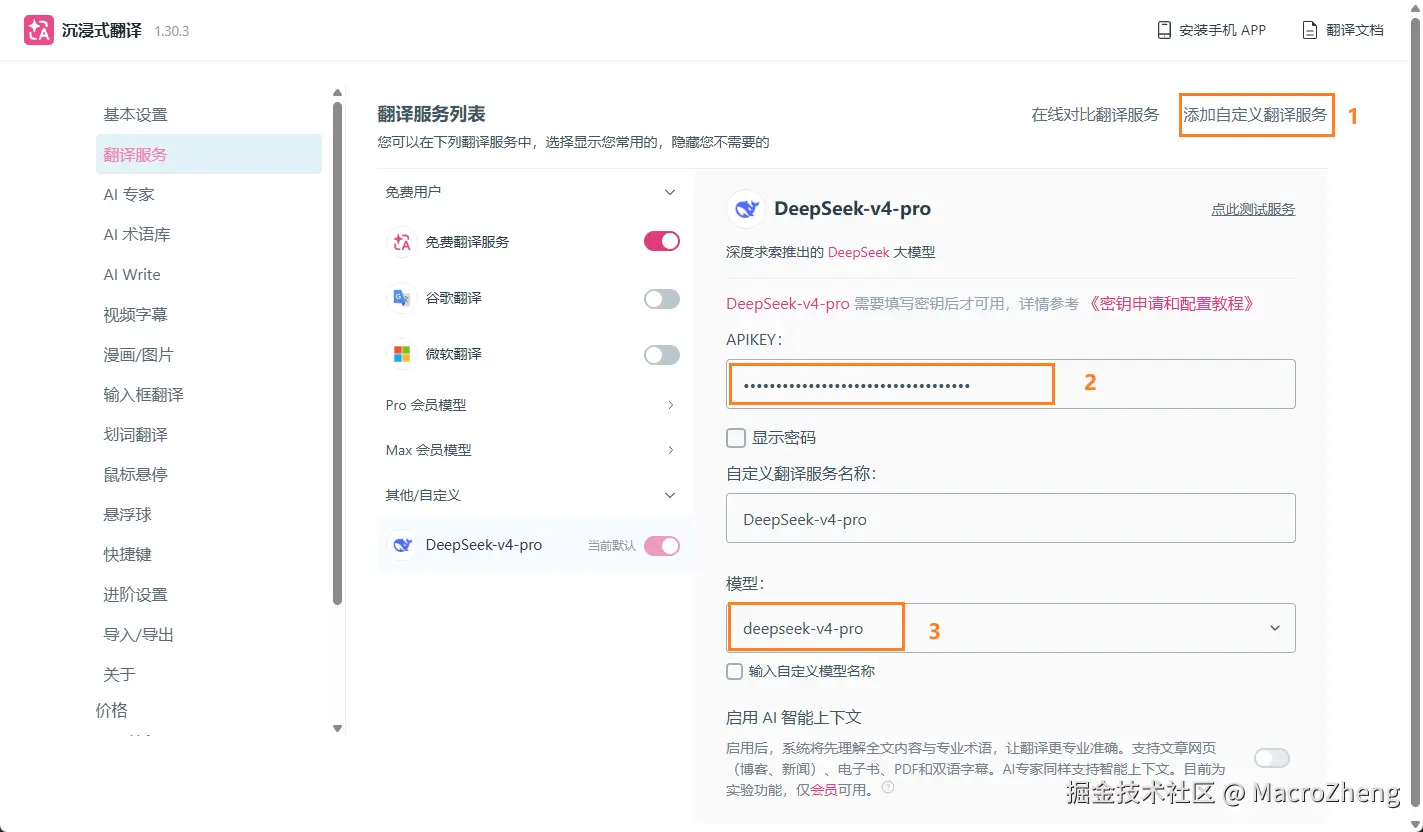The width and height of the screenshot is (1423, 832).
Task: Click the 谷歌翻译 label
Action: tap(453, 298)
